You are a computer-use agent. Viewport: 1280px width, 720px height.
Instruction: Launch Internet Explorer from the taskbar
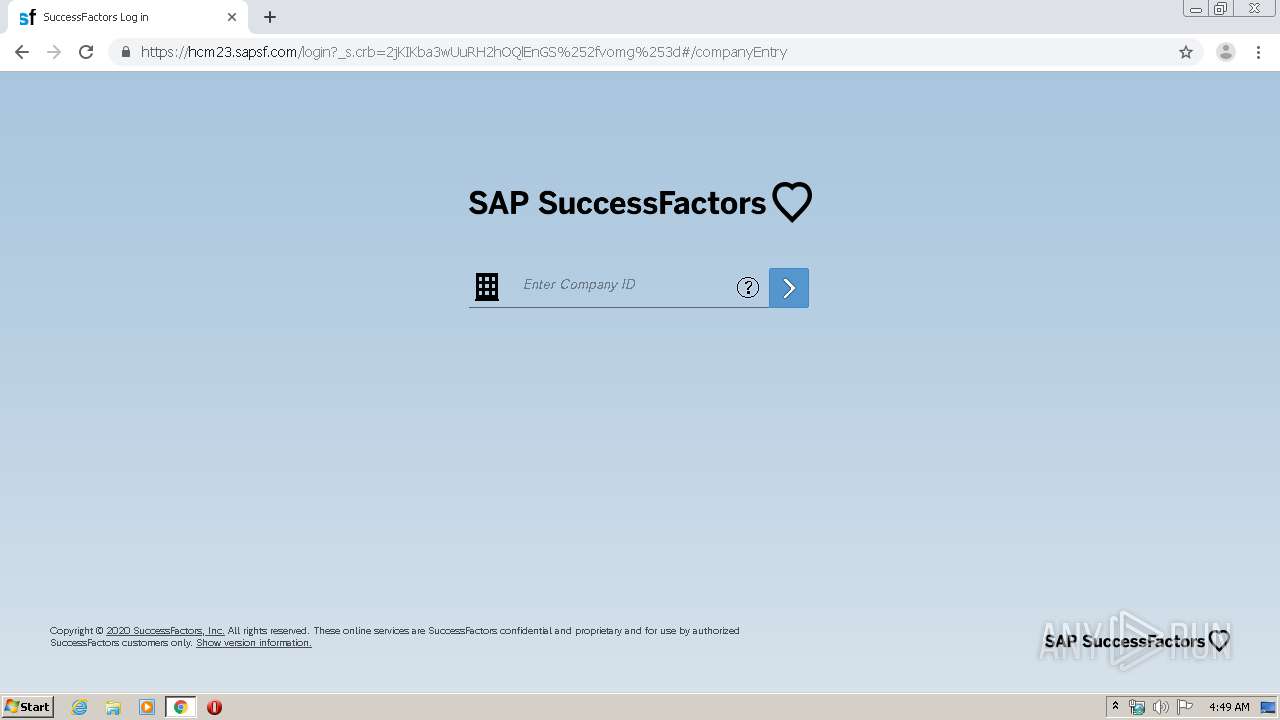click(x=80, y=707)
